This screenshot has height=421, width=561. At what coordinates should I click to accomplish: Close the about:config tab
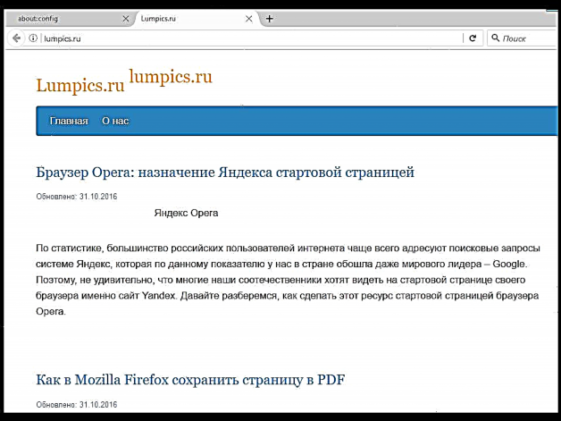click(126, 19)
